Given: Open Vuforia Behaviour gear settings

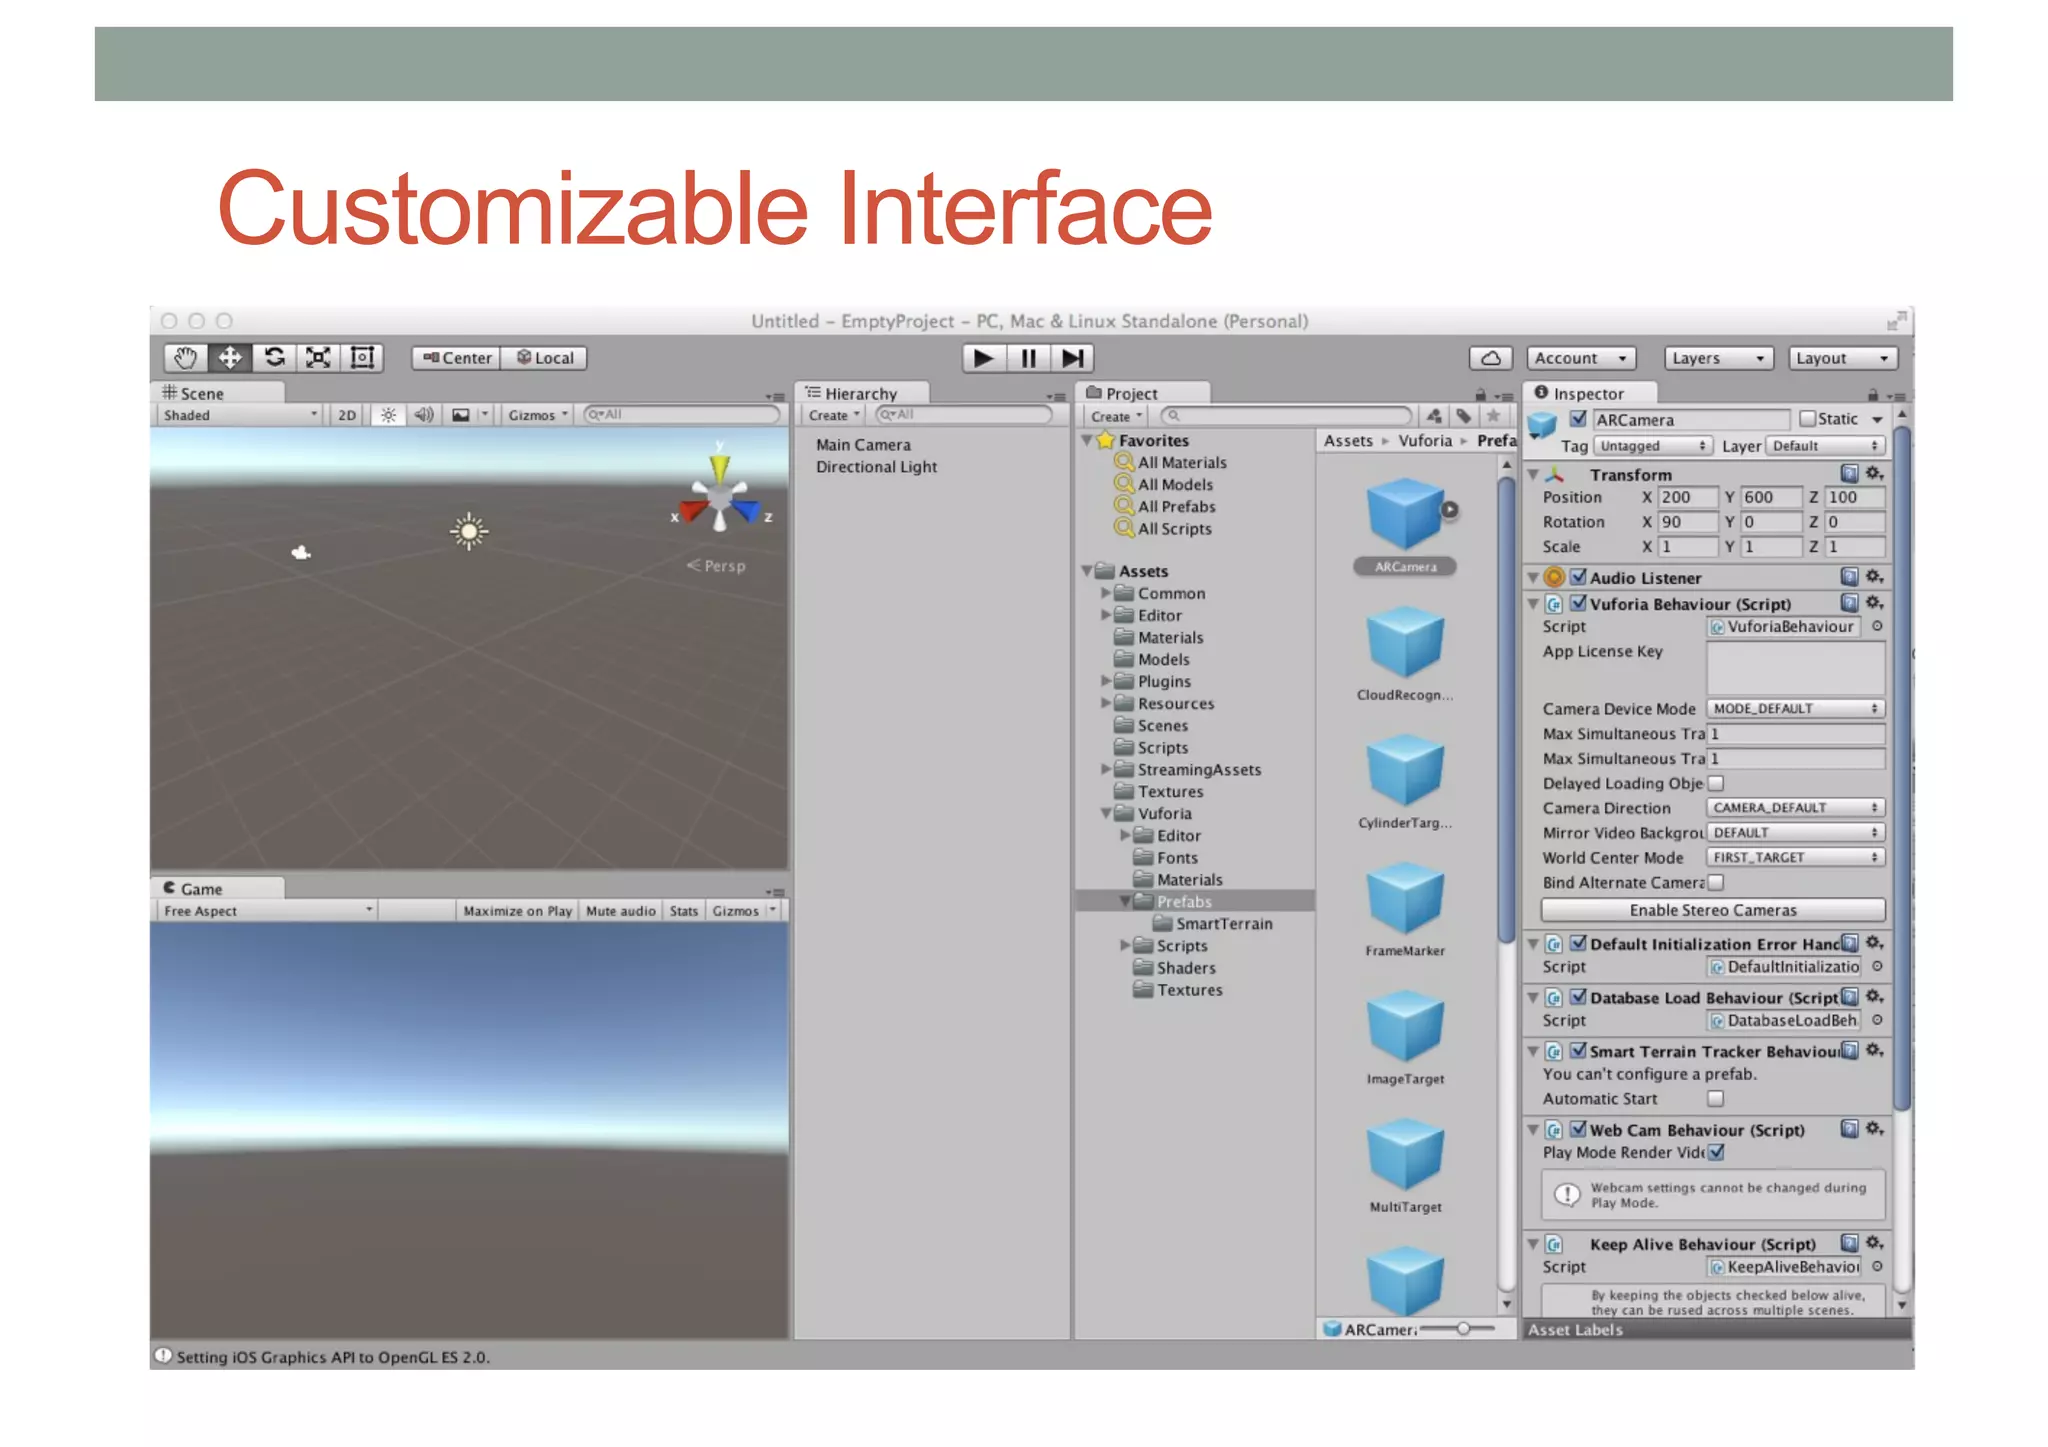Looking at the screenshot, I should pos(1875,602).
